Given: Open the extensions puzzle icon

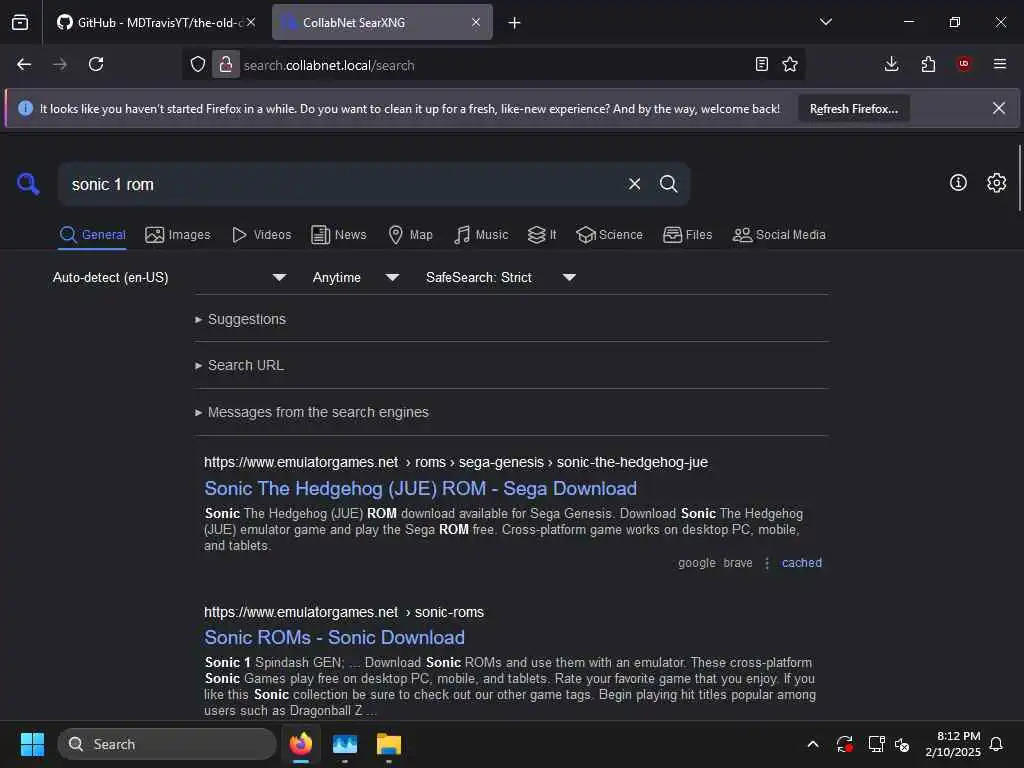Looking at the screenshot, I should tap(928, 64).
